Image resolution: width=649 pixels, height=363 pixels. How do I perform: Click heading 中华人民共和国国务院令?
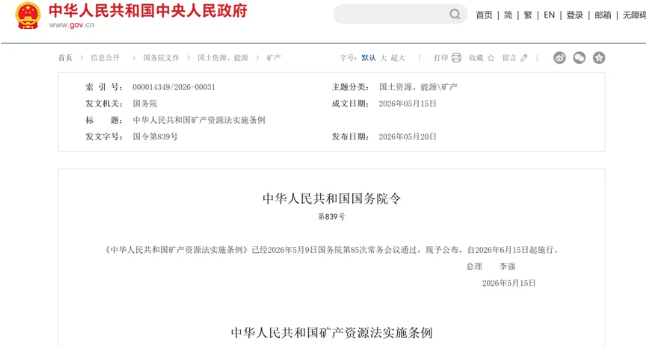pos(332,199)
